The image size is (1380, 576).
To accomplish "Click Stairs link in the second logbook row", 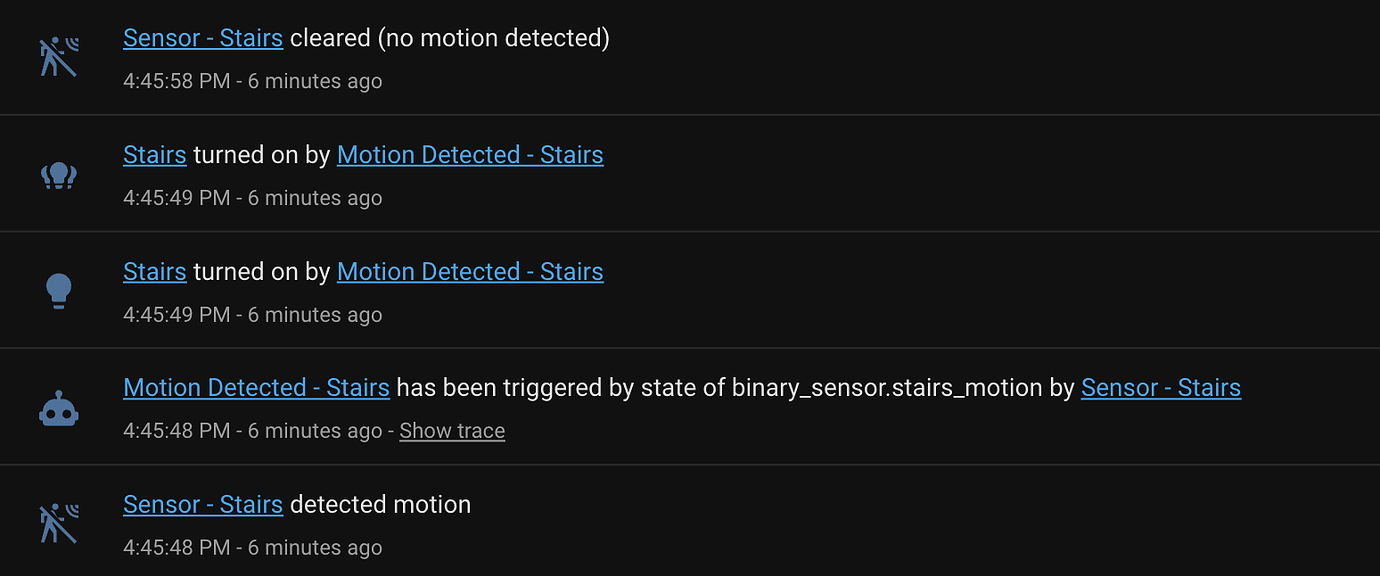I will coord(154,154).
